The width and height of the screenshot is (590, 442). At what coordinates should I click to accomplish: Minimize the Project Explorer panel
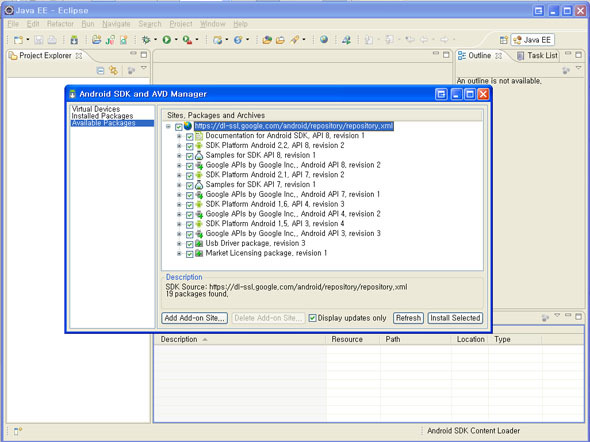133,54
